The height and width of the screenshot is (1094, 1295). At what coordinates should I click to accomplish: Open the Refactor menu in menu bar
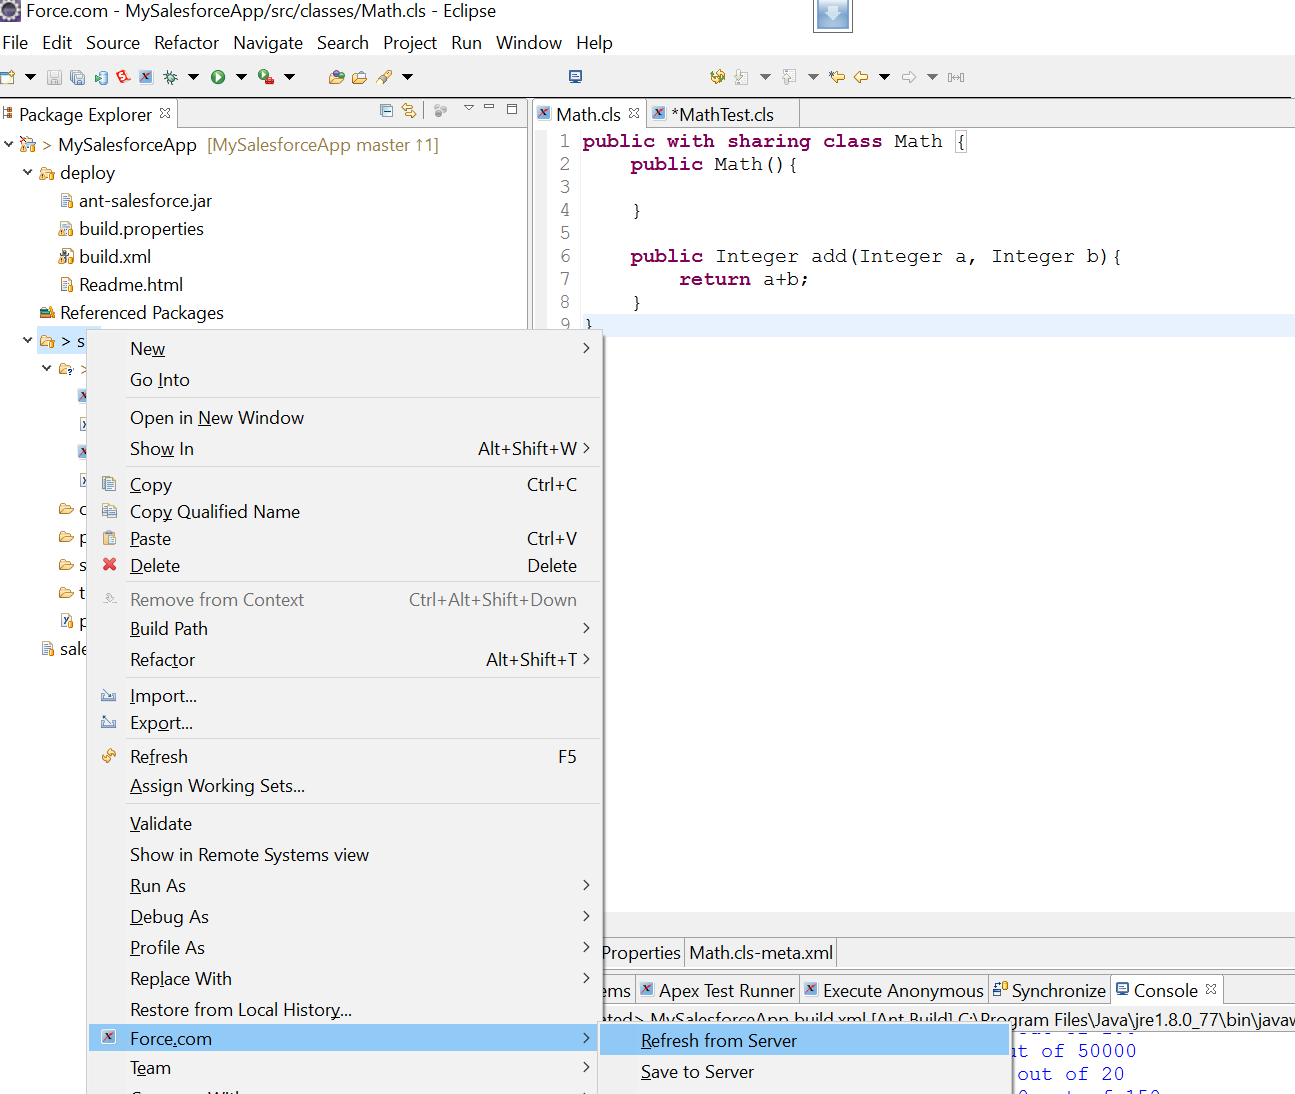(186, 43)
